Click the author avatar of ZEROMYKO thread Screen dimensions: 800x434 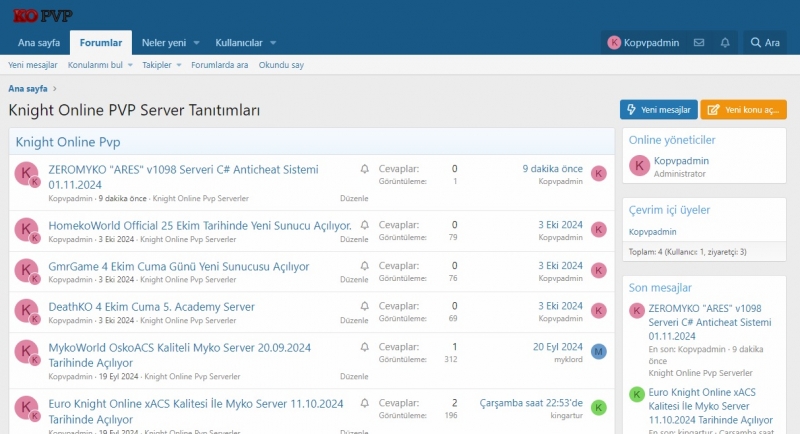26,174
